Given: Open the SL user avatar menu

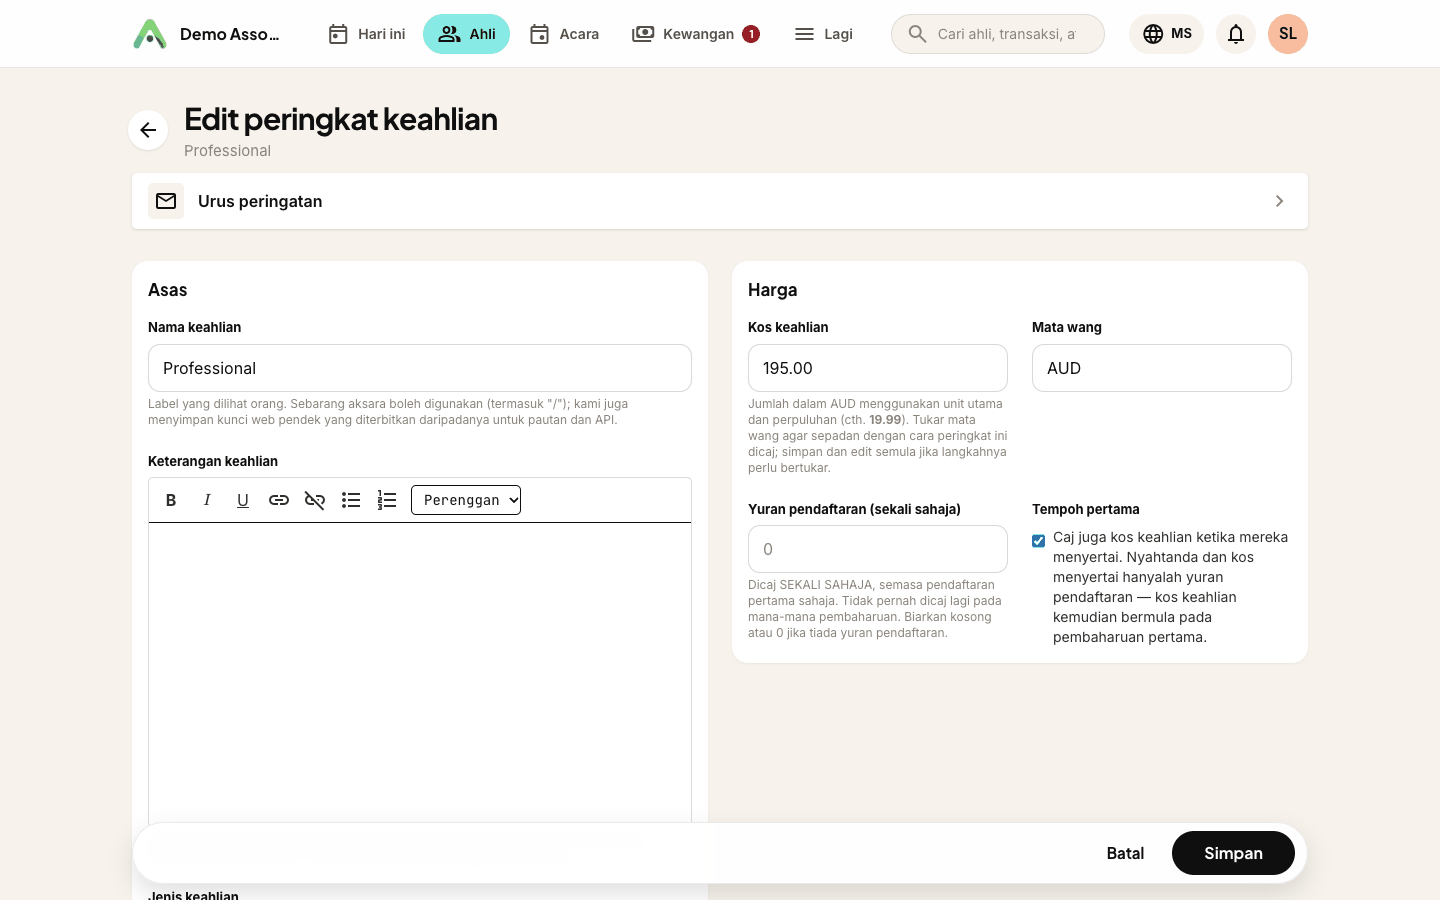Looking at the screenshot, I should (x=1288, y=34).
